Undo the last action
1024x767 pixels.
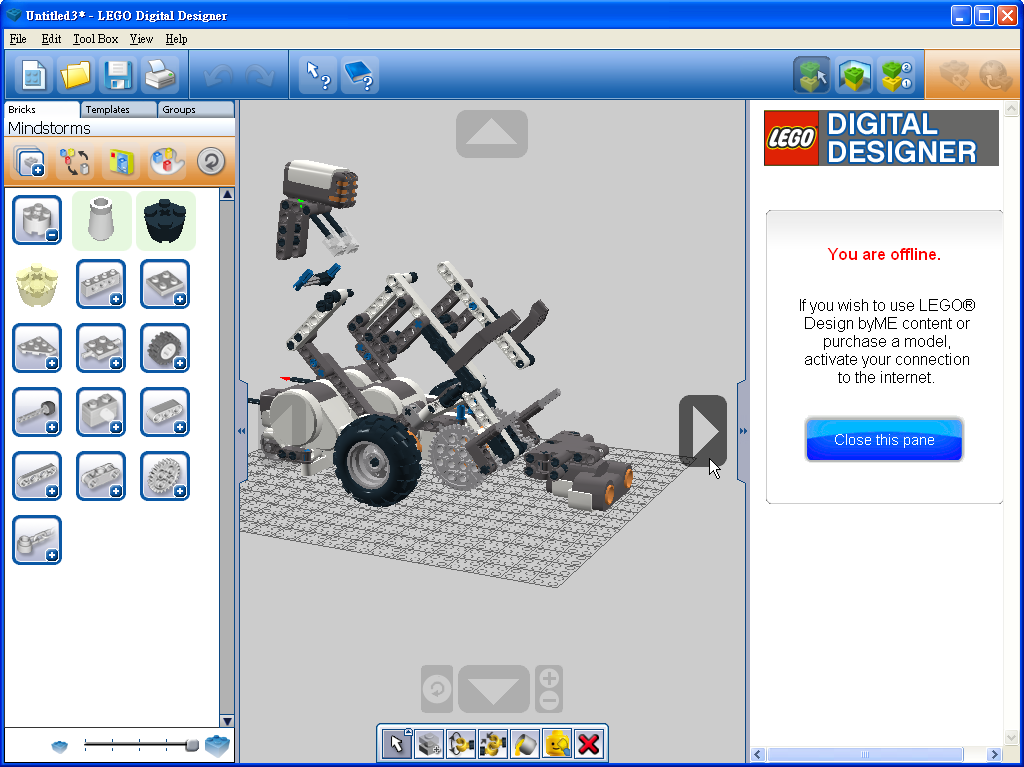pos(218,76)
